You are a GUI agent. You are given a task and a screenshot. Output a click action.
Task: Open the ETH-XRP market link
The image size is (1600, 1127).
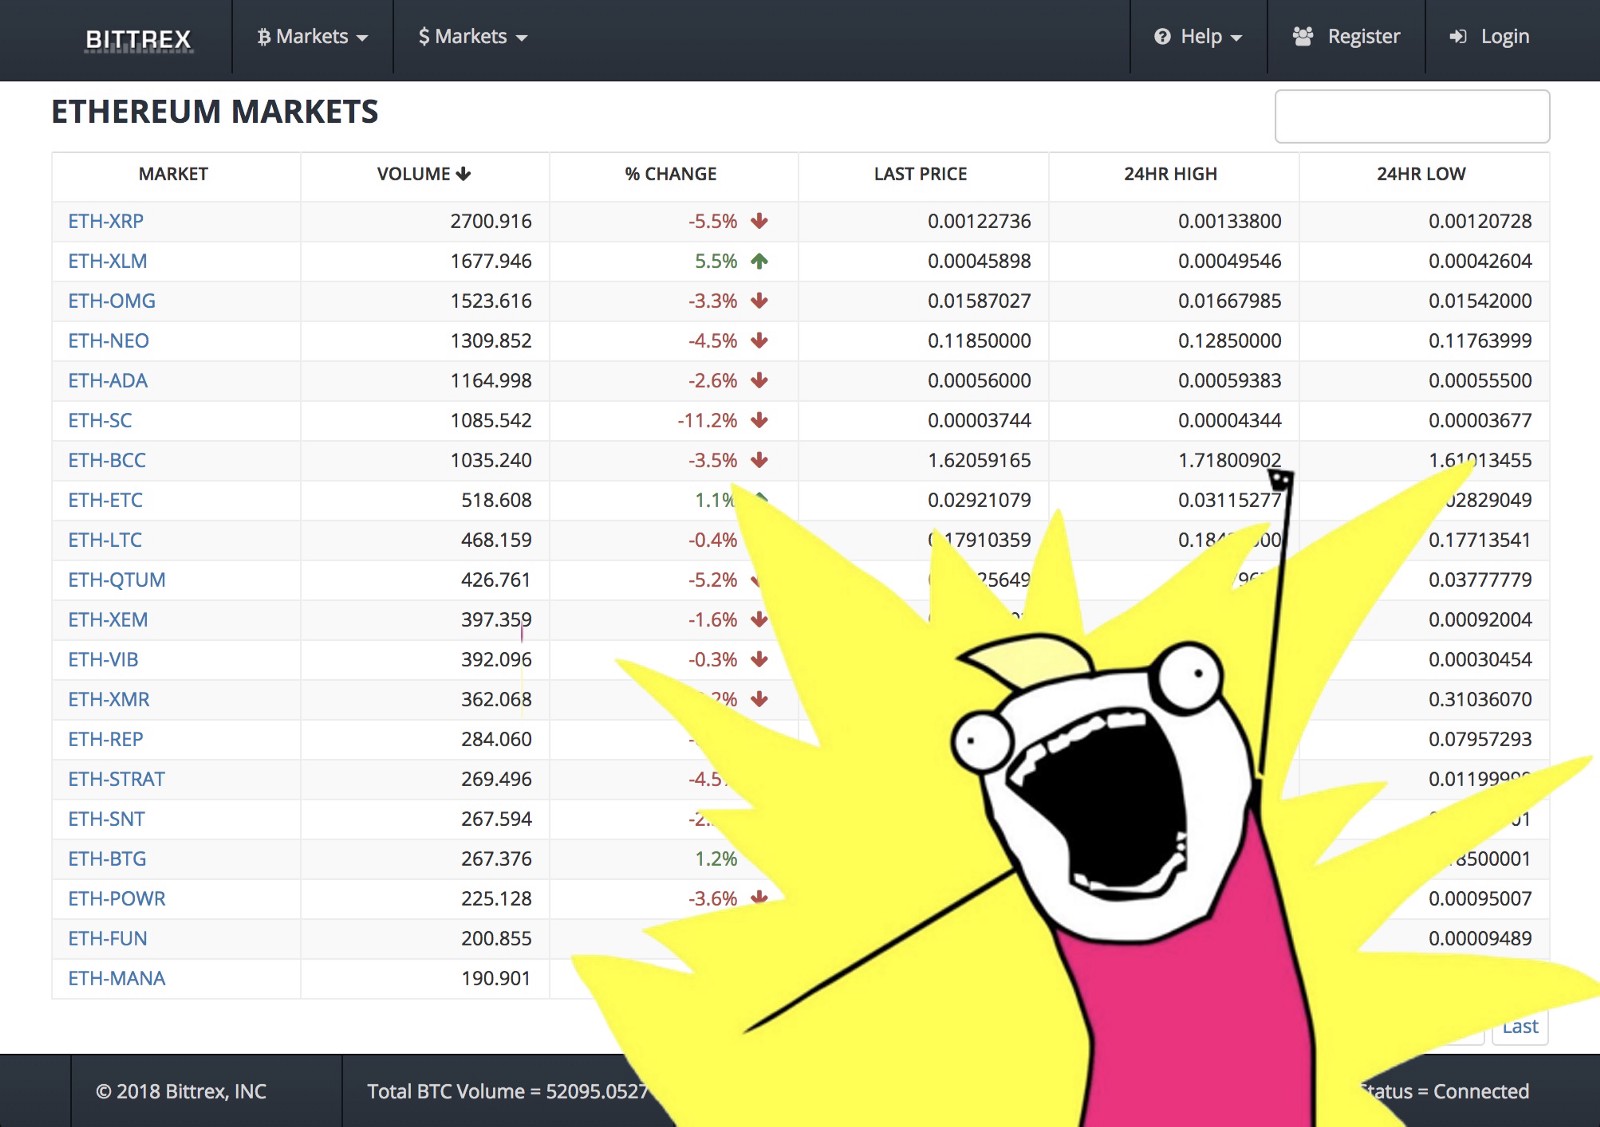(106, 221)
